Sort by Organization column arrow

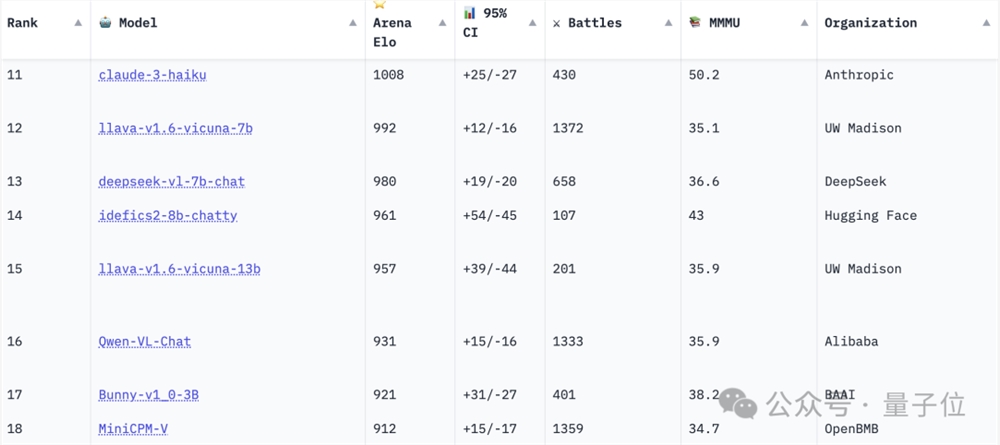[986, 23]
